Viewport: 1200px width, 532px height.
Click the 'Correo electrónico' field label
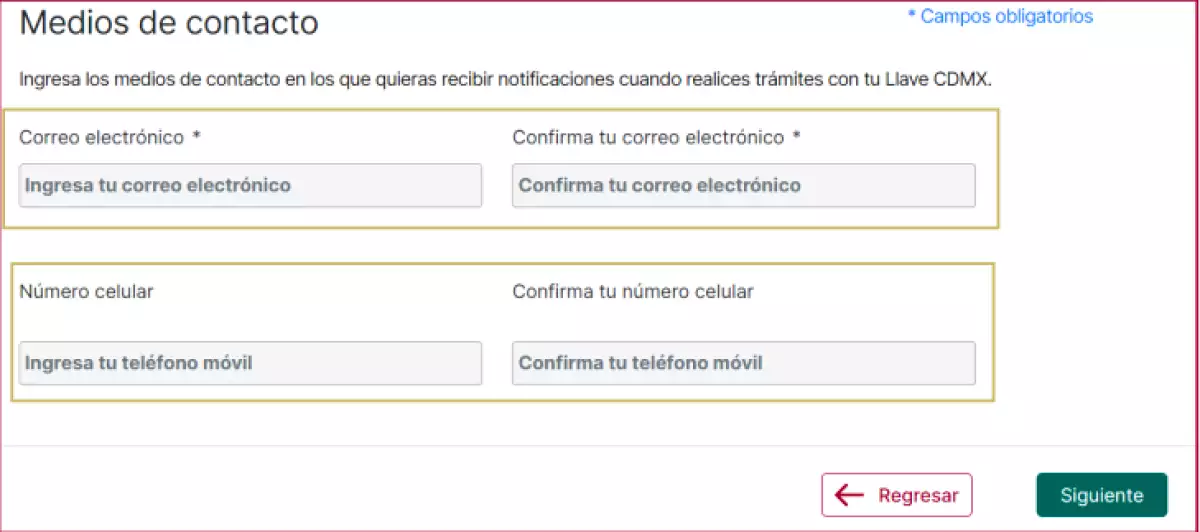101,138
